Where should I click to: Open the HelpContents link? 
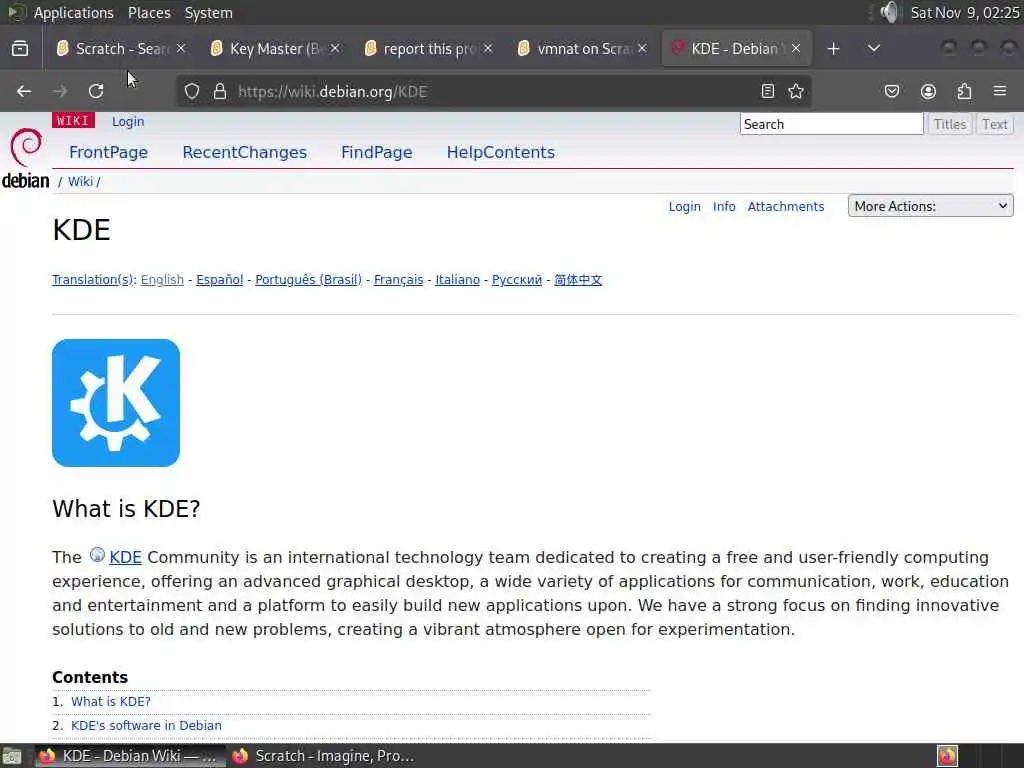[x=501, y=152]
